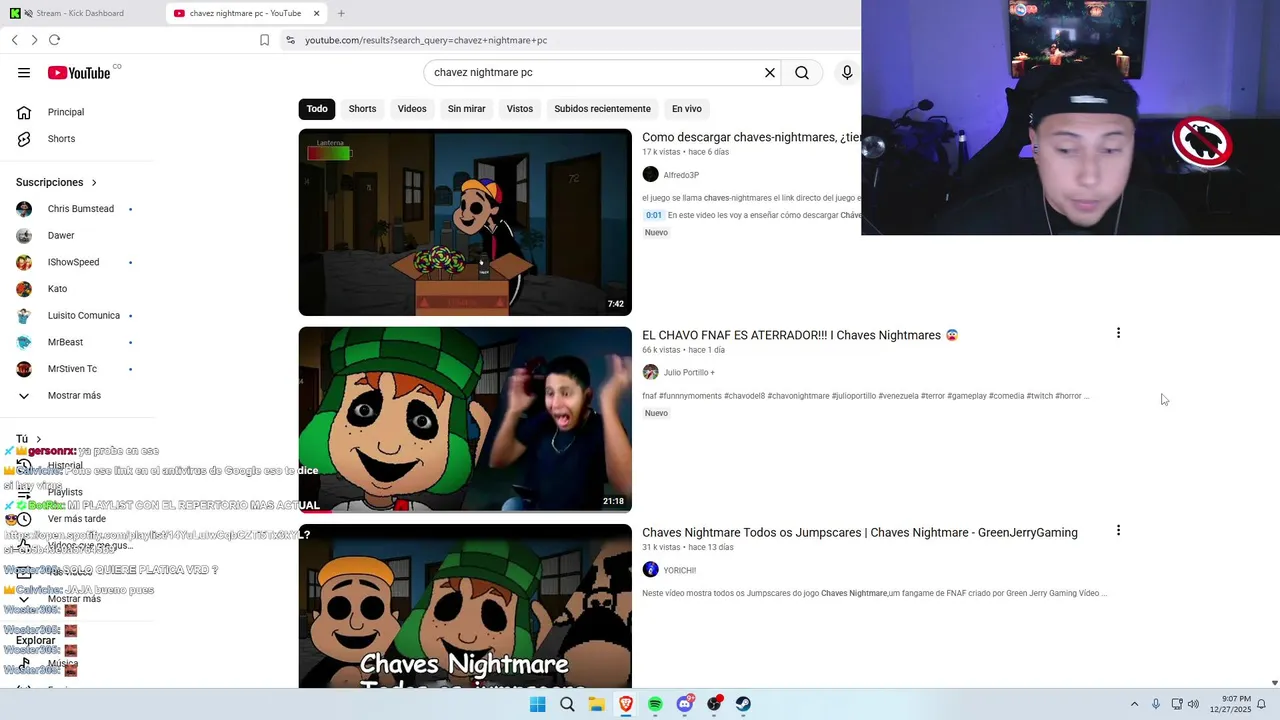Screen dimensions: 1280x720
Task: Open EL CHAVO FNAF ES ATERRADOR video title
Action: pyautogui.click(x=800, y=335)
